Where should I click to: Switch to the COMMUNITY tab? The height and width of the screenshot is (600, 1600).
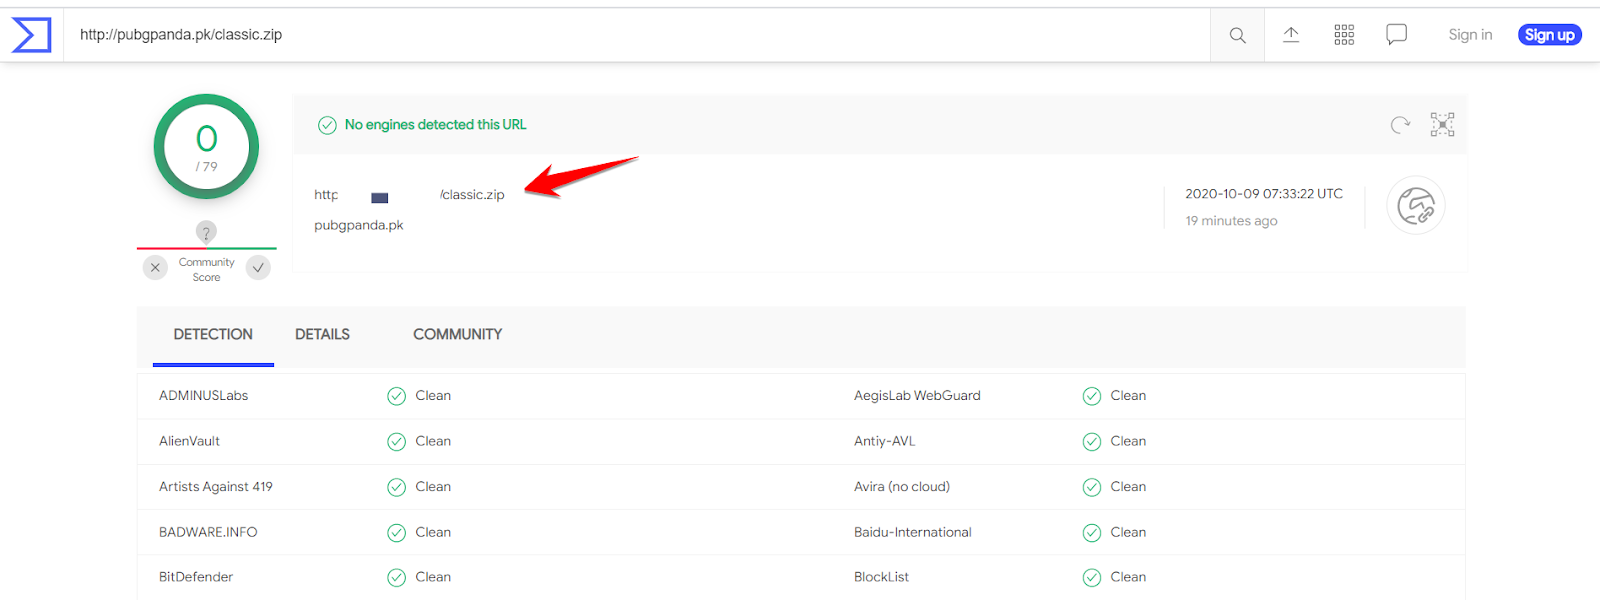(458, 335)
